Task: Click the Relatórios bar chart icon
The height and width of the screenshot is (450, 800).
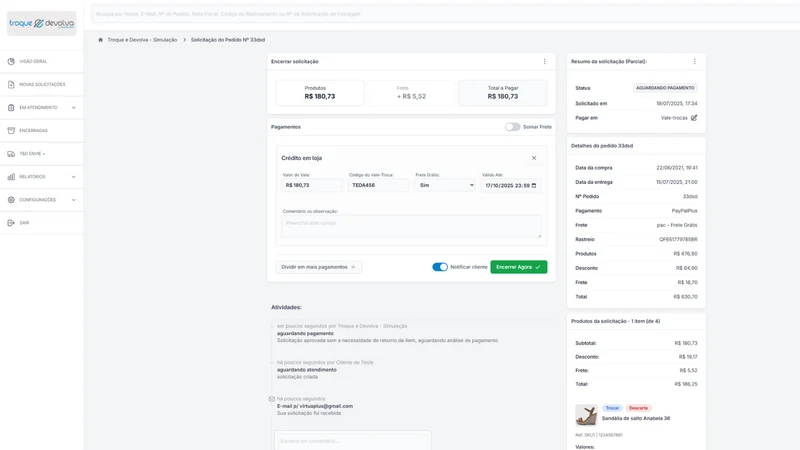Action: [11, 177]
